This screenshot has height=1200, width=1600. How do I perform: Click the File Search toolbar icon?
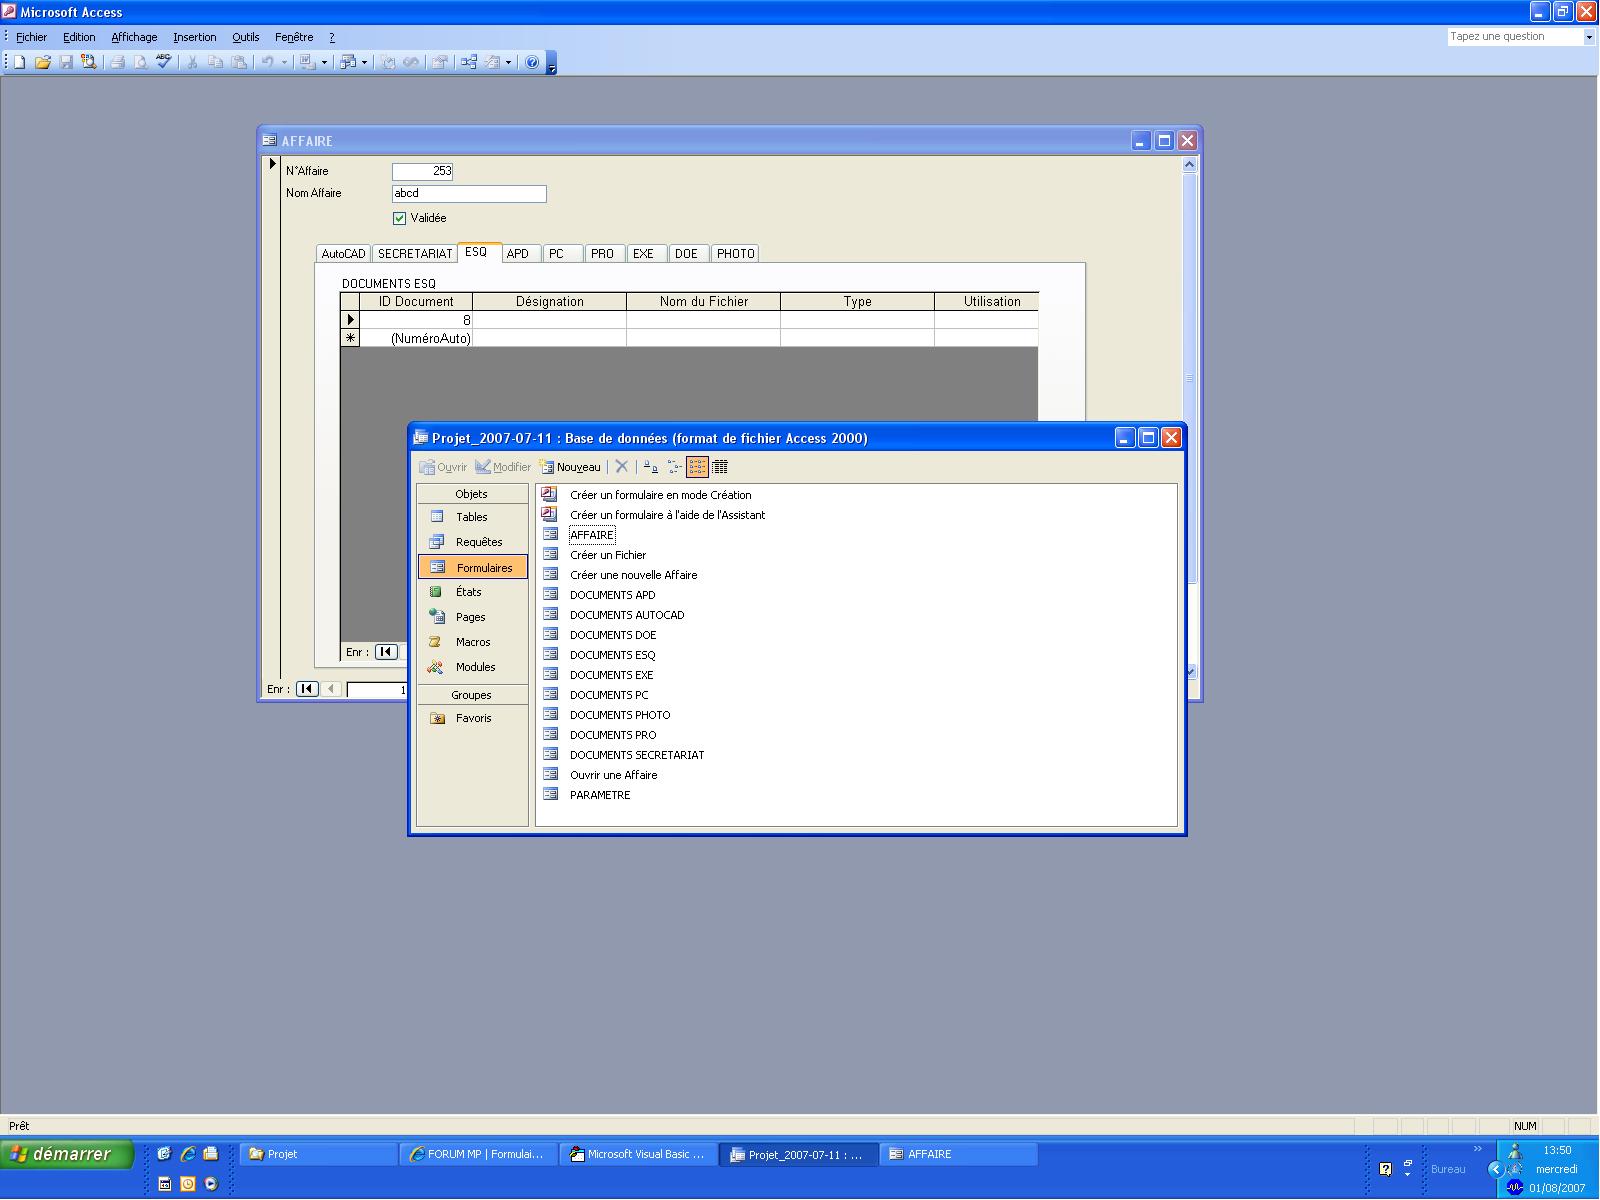click(89, 62)
